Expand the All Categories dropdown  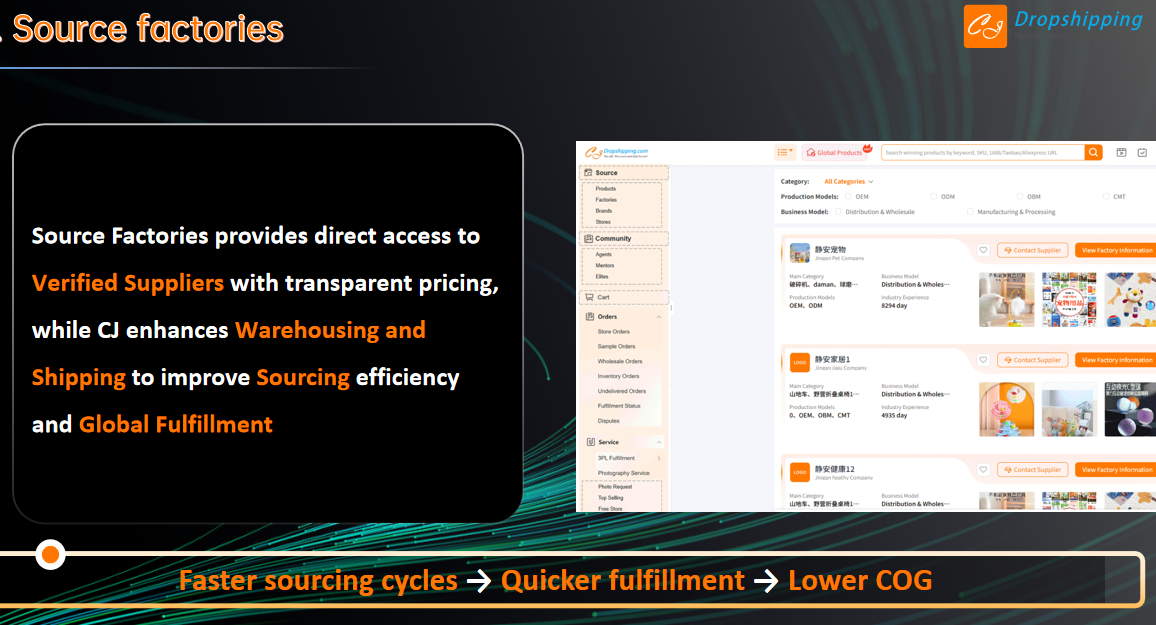click(848, 182)
